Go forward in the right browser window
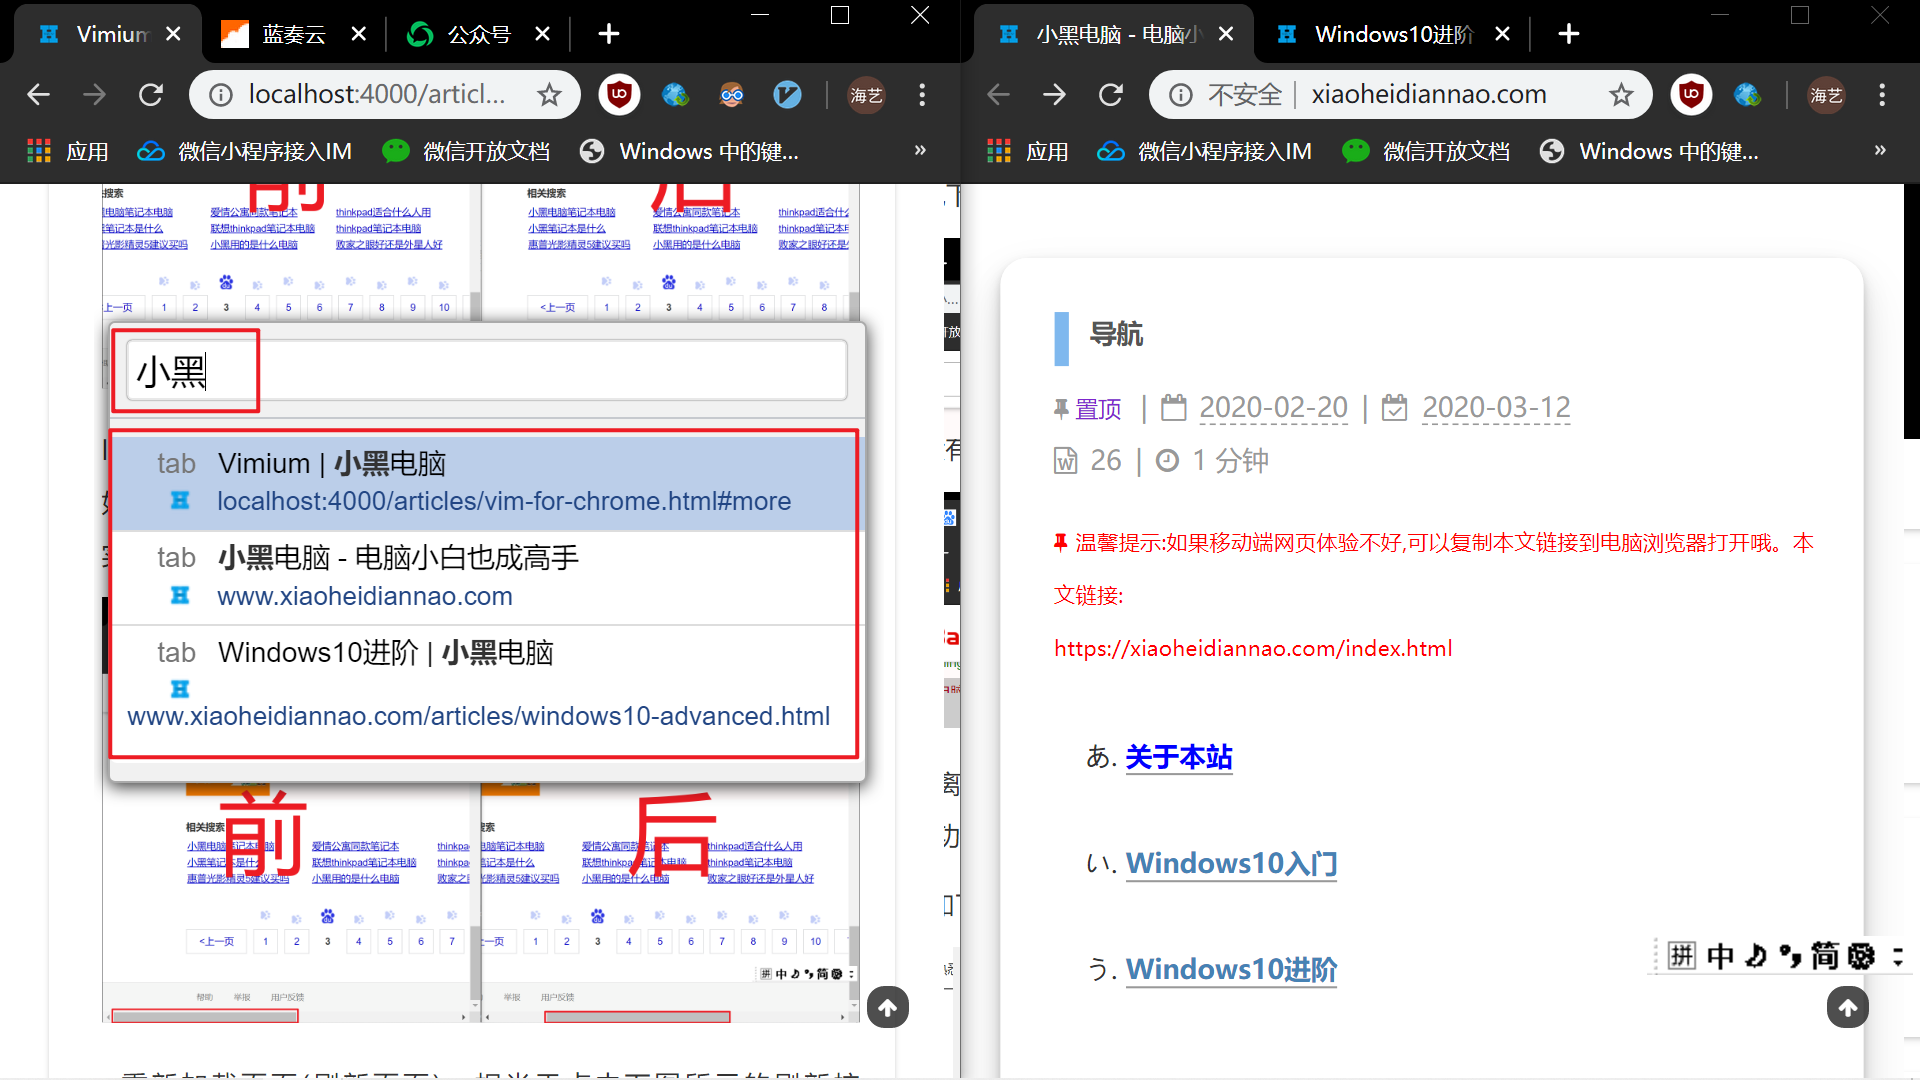Image resolution: width=1920 pixels, height=1080 pixels. coord(1054,94)
